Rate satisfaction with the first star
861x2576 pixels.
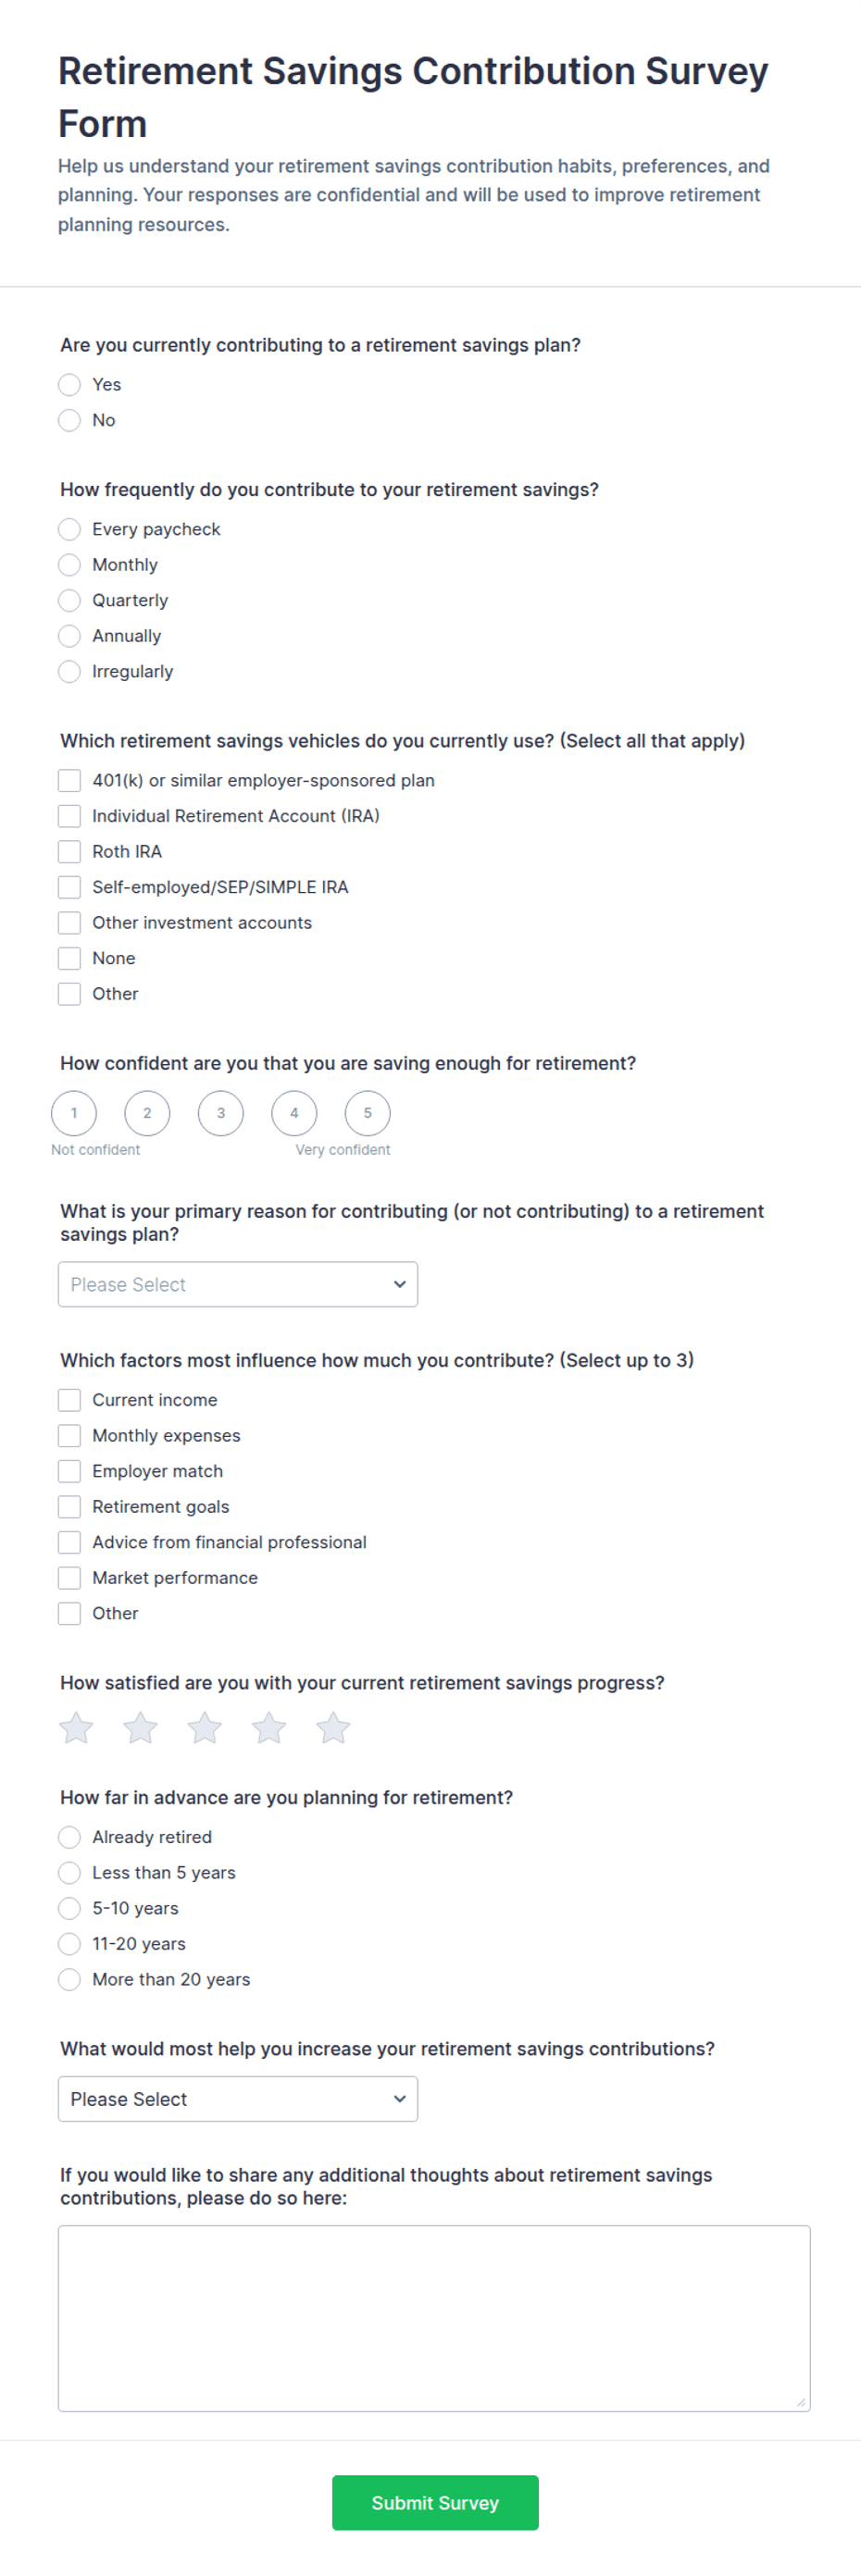point(76,1727)
